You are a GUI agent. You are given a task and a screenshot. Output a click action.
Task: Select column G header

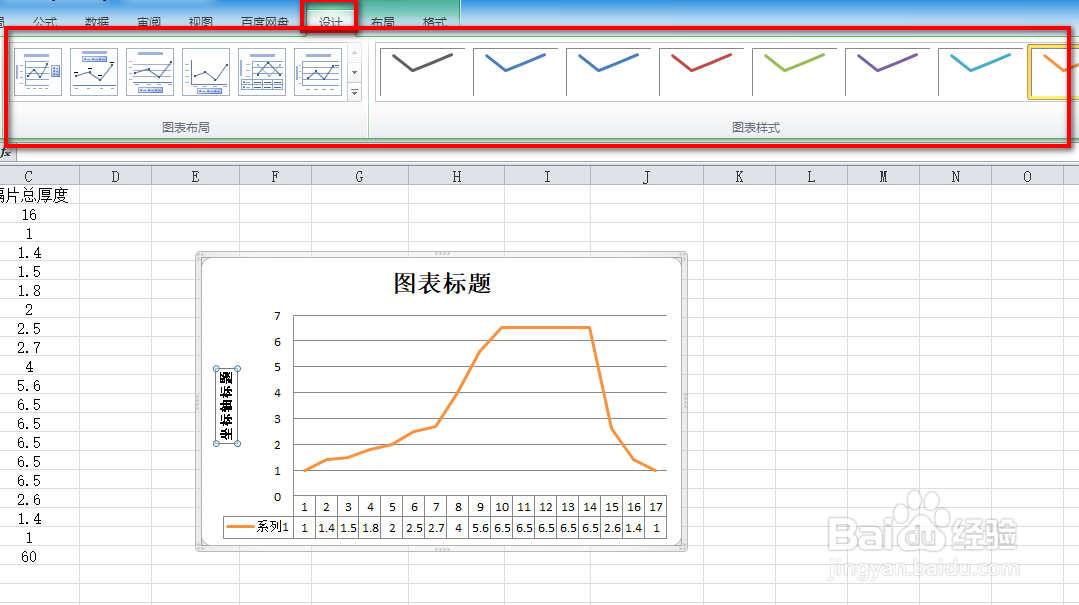(359, 176)
